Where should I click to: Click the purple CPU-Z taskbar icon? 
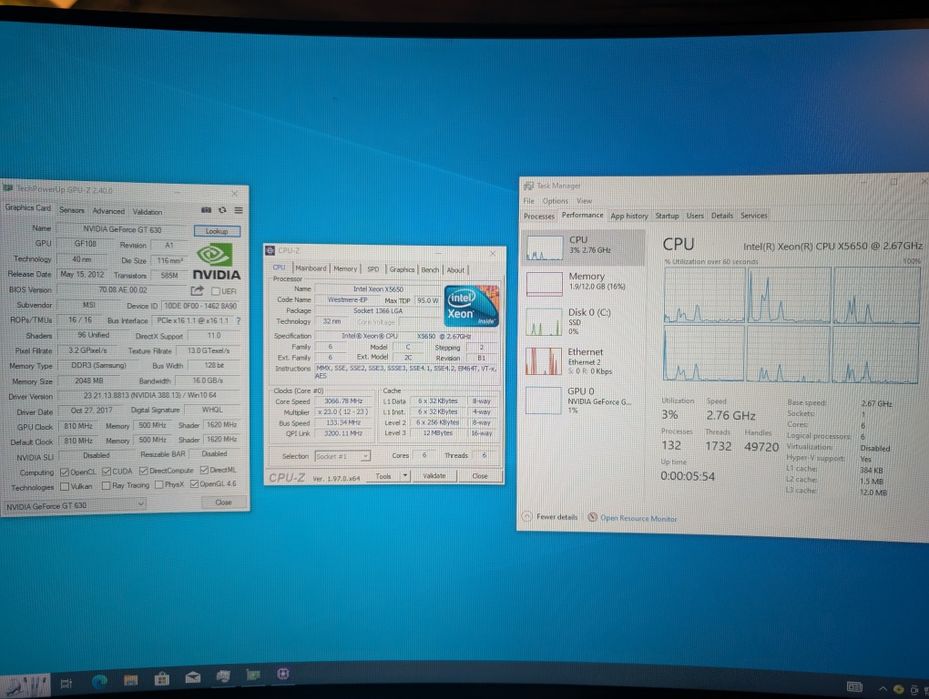283,674
